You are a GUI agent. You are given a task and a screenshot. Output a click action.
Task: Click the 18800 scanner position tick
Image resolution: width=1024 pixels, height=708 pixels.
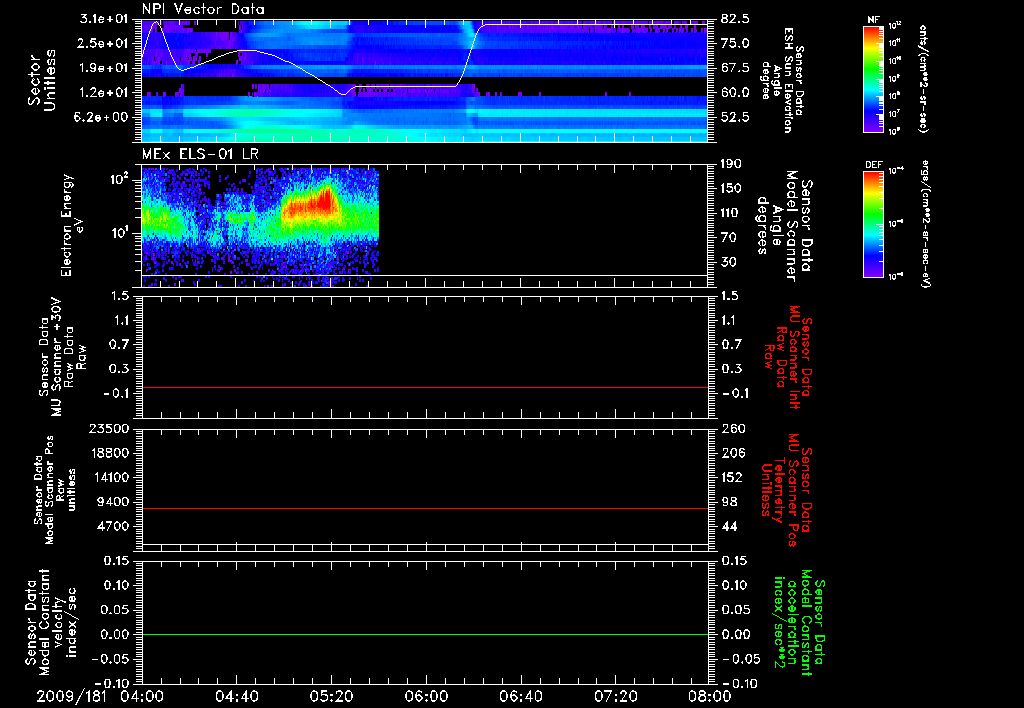109,453
